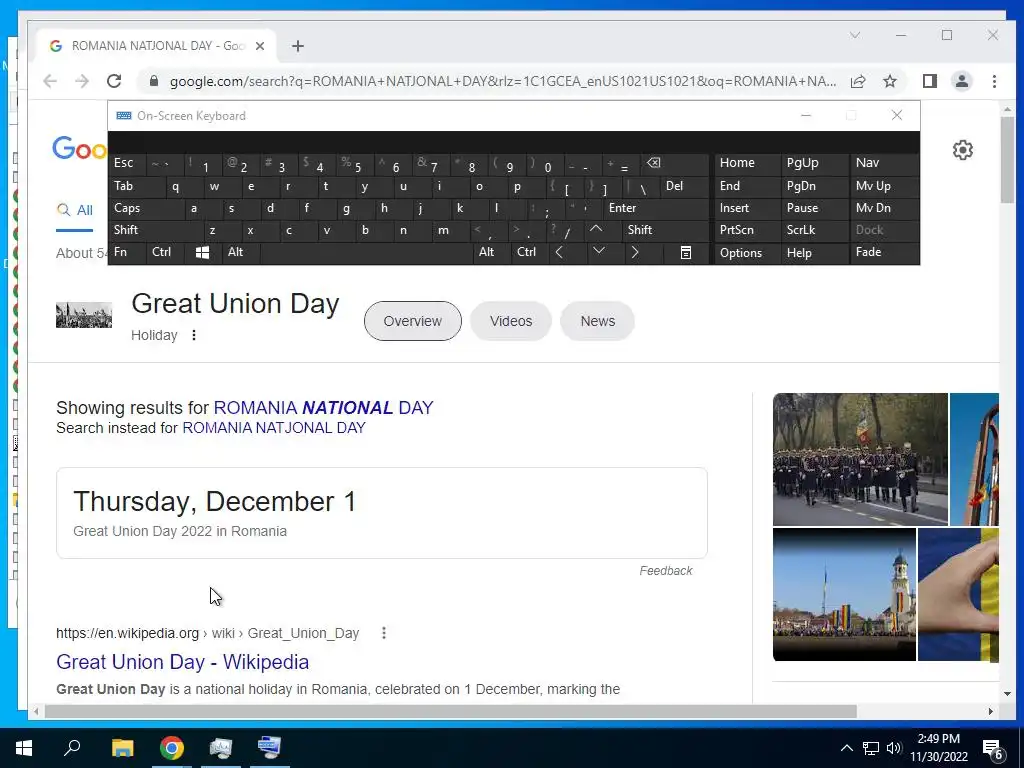Toggle the Fade key on On-Screen Keyboard

[884, 252]
